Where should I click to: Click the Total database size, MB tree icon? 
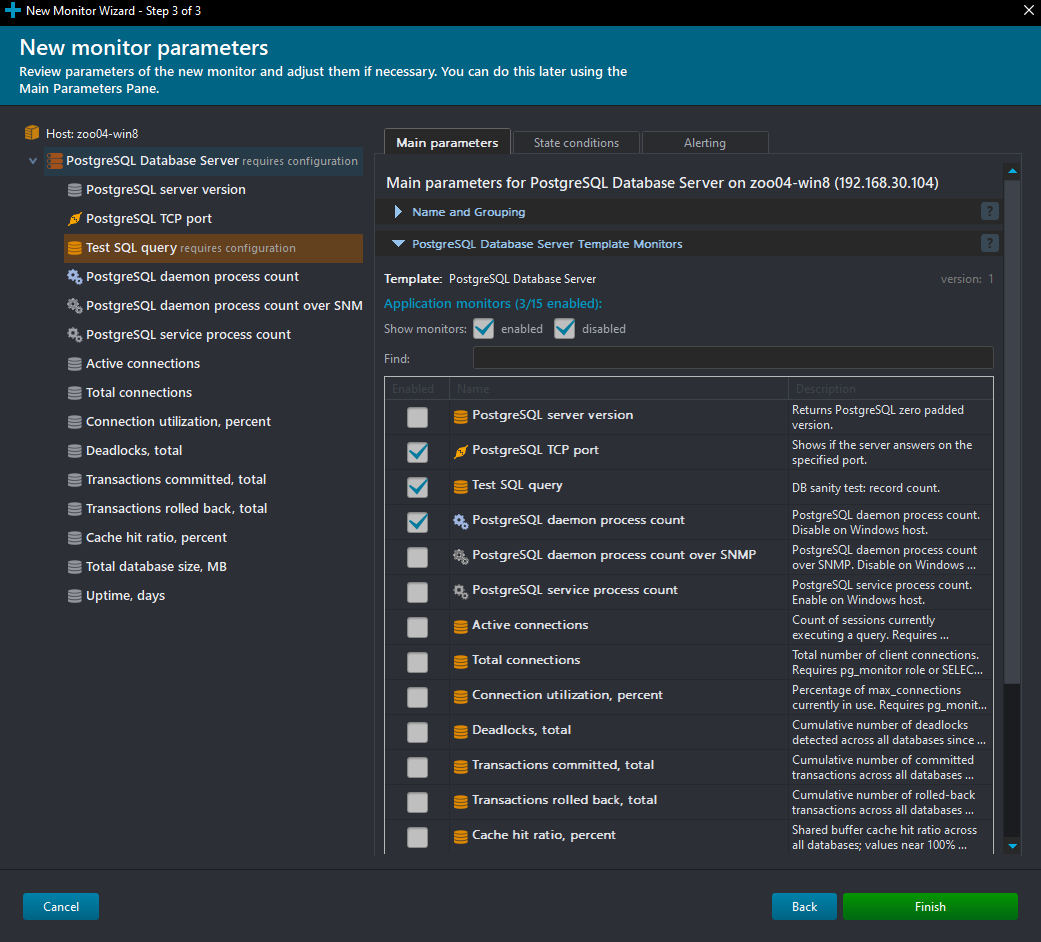75,566
